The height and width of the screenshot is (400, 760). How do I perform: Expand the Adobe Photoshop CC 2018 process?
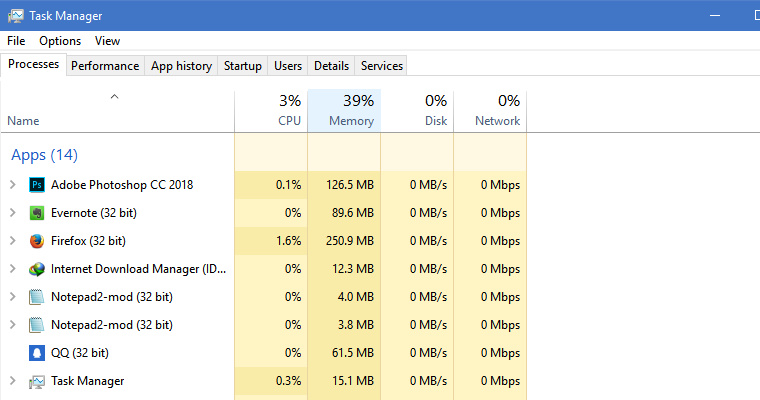tap(12, 185)
